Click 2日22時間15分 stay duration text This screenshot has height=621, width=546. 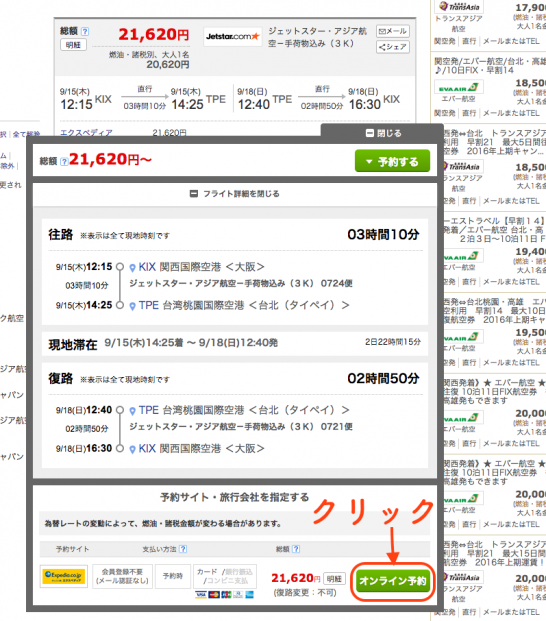(x=393, y=342)
